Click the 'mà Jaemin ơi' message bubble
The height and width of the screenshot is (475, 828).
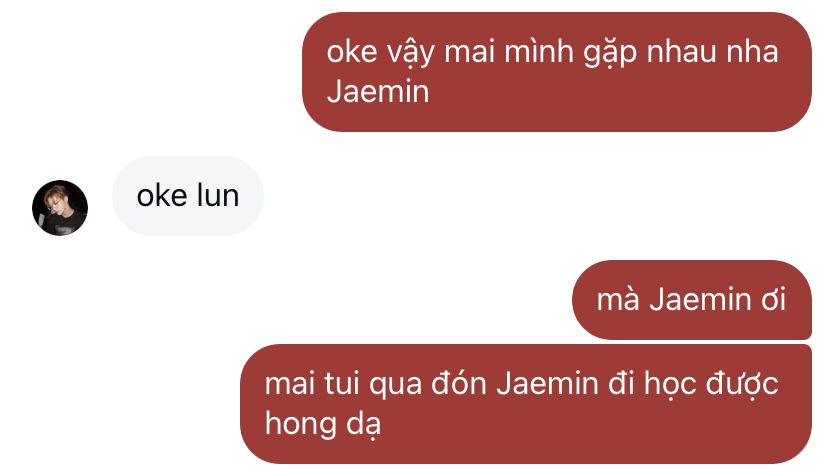point(691,299)
